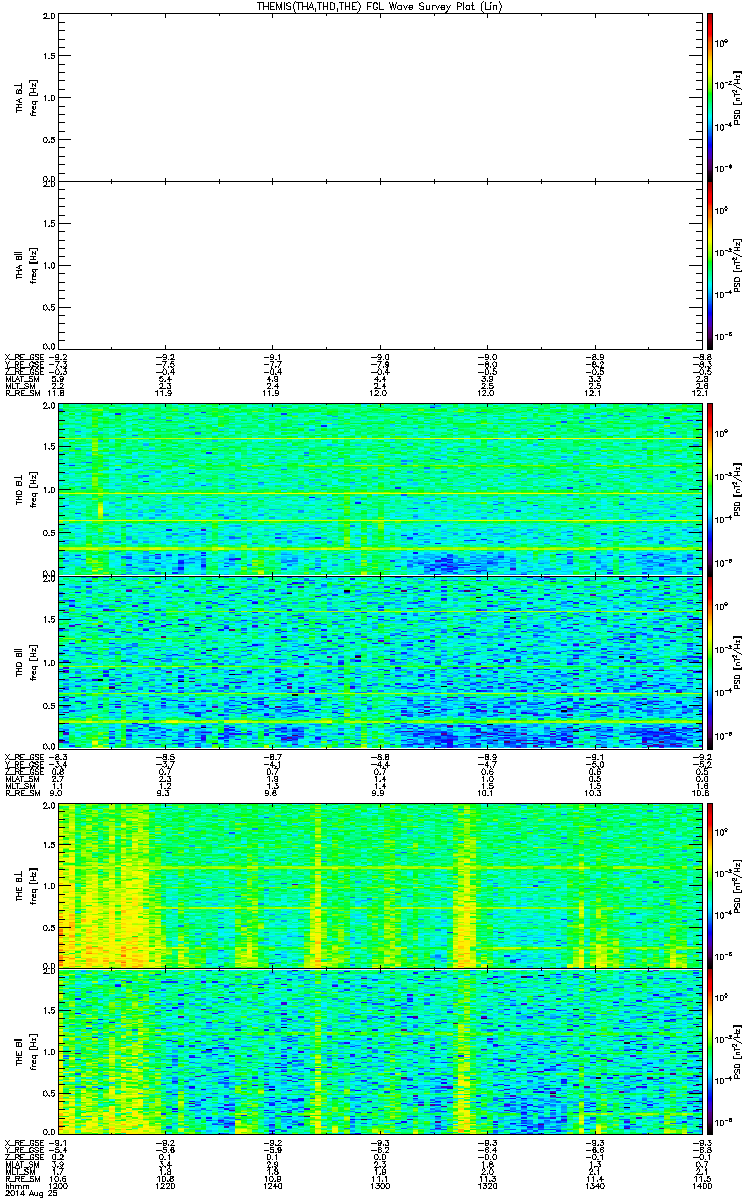Click the '1.5' frequency tick on THE B-perpendicular axis
Viewport: 750px width, 1200px height.
pos(49,846)
